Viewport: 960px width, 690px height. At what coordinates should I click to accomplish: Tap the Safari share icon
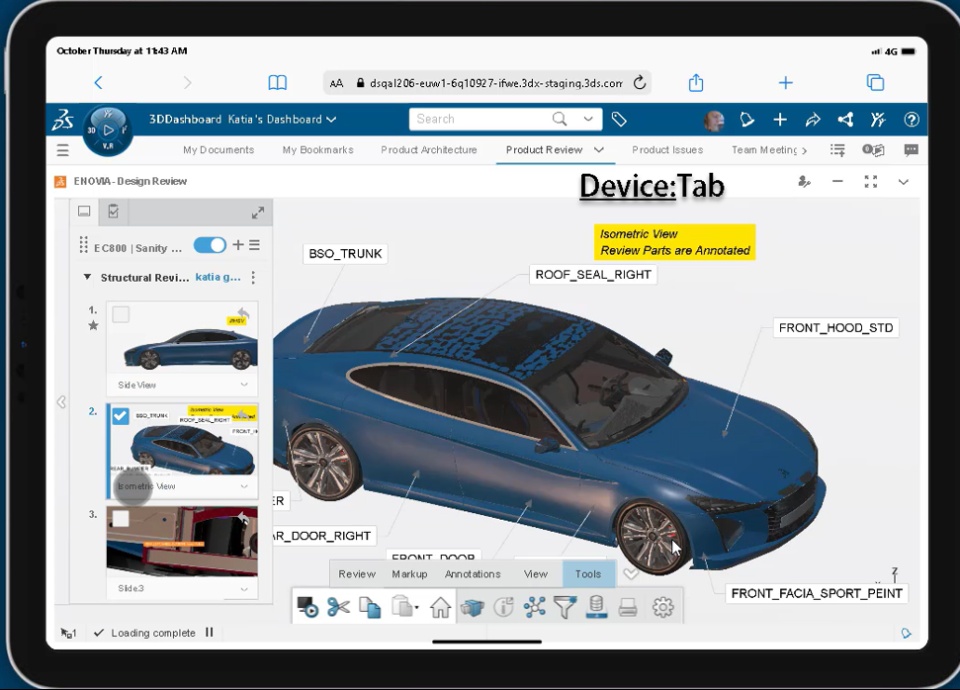696,83
